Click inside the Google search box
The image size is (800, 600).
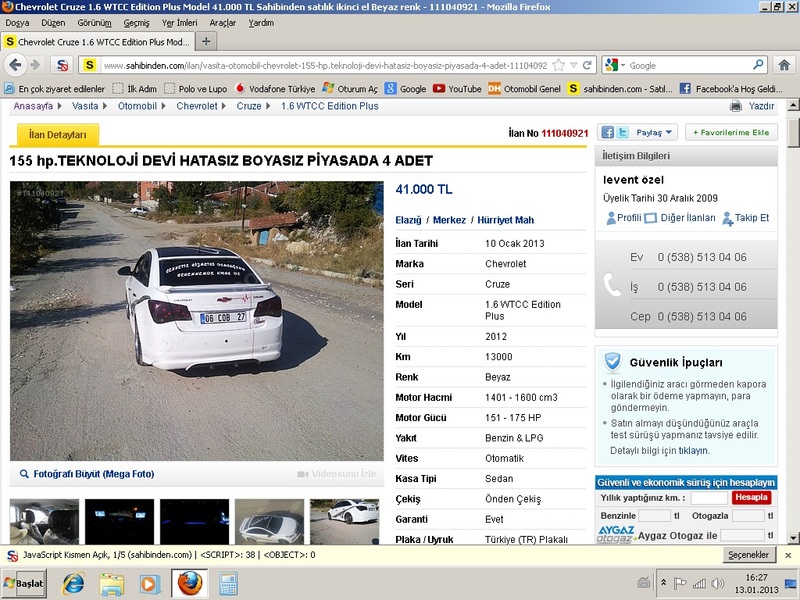coord(689,65)
